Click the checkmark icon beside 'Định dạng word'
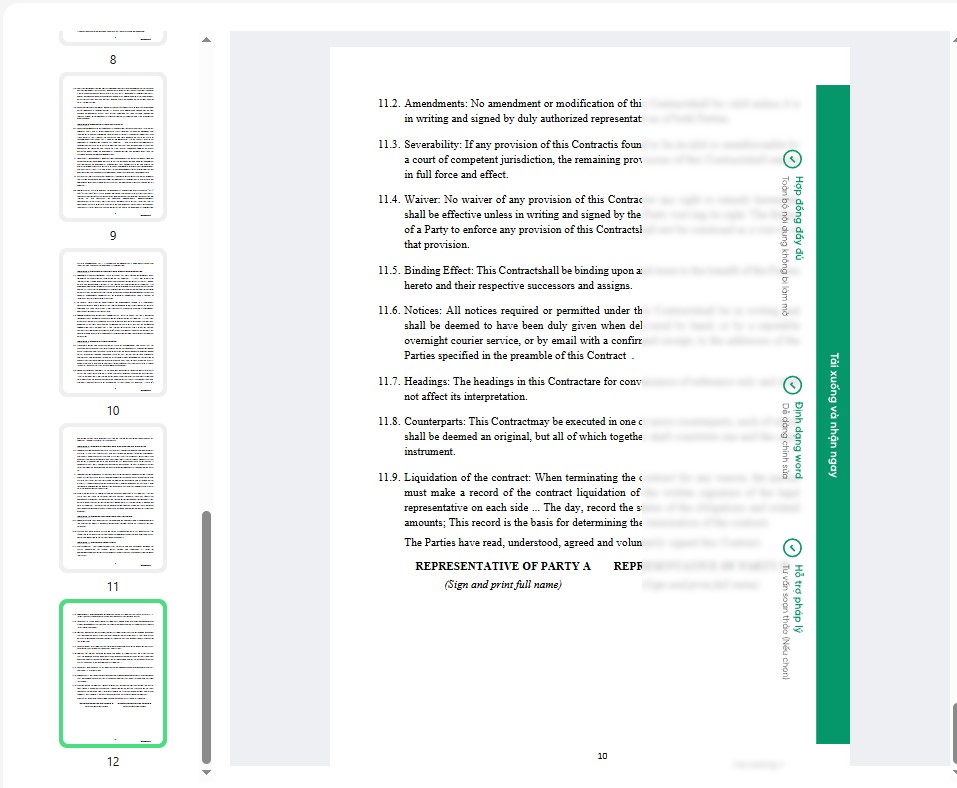957x788 pixels. (x=792, y=385)
